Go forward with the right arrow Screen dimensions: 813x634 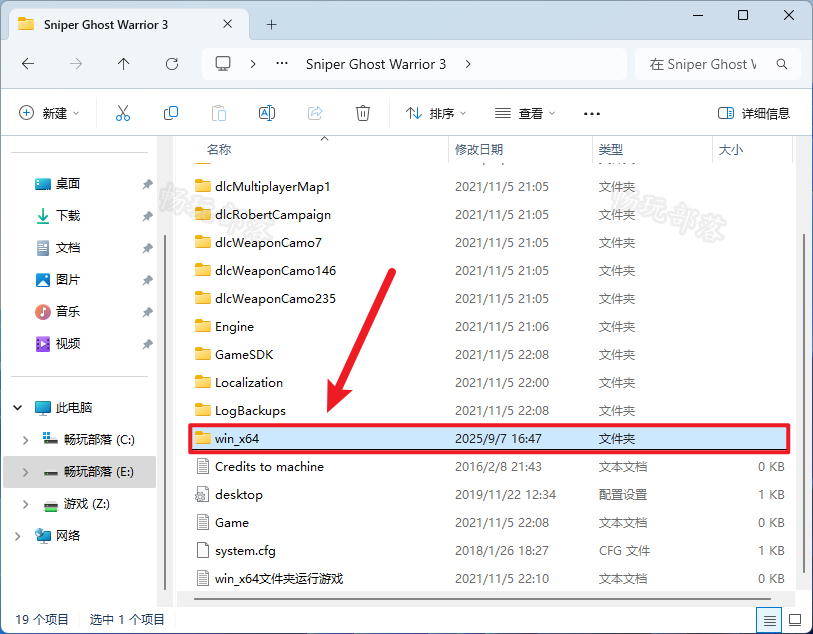(x=76, y=64)
